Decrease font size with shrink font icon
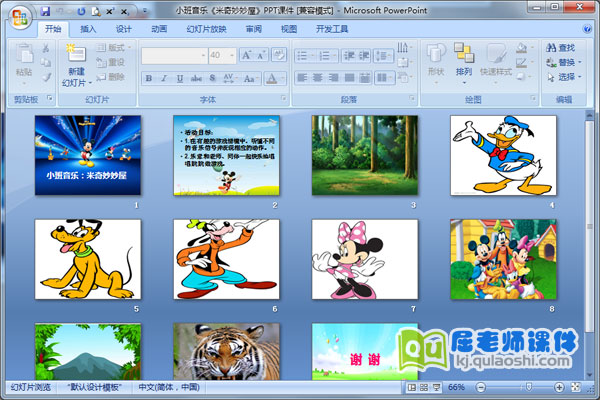This screenshot has height=400, width=600. (262, 56)
